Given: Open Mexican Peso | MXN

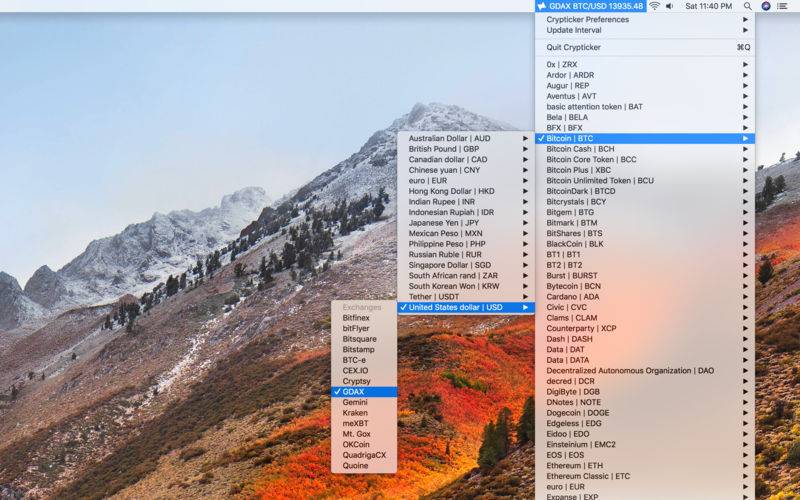Looking at the screenshot, I should [x=466, y=233].
